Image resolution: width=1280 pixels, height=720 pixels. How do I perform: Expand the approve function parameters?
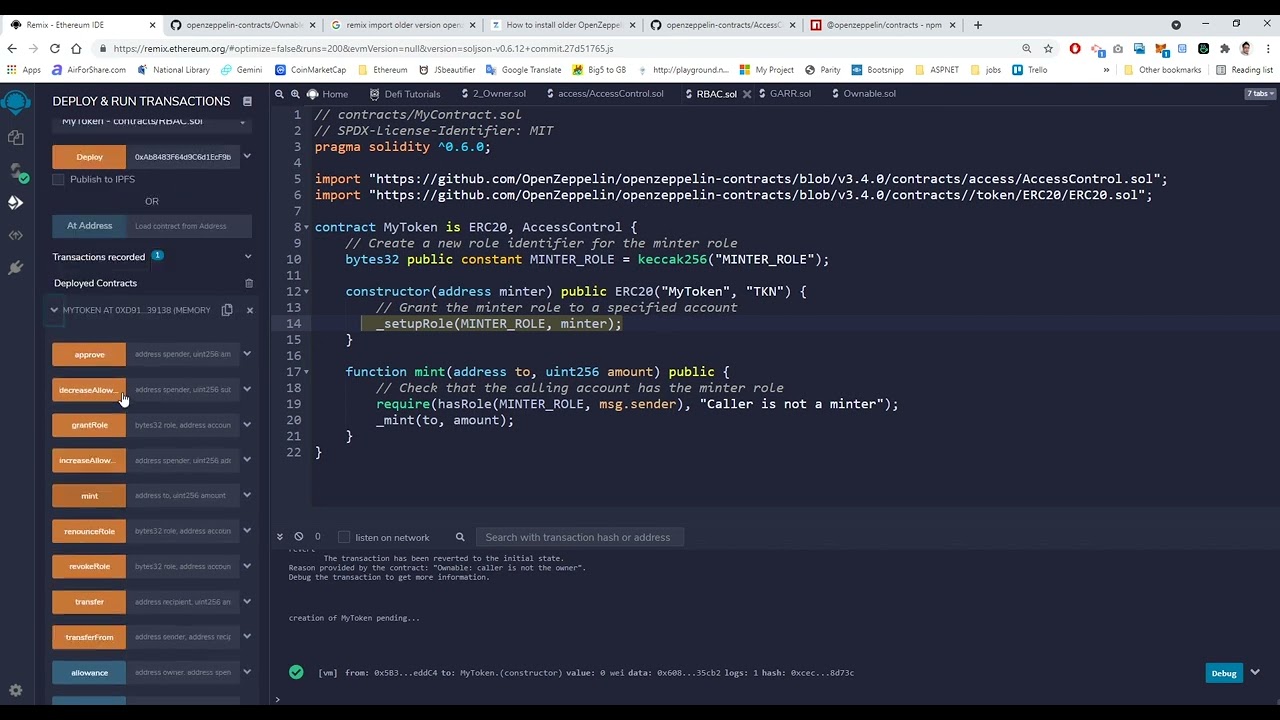point(247,354)
